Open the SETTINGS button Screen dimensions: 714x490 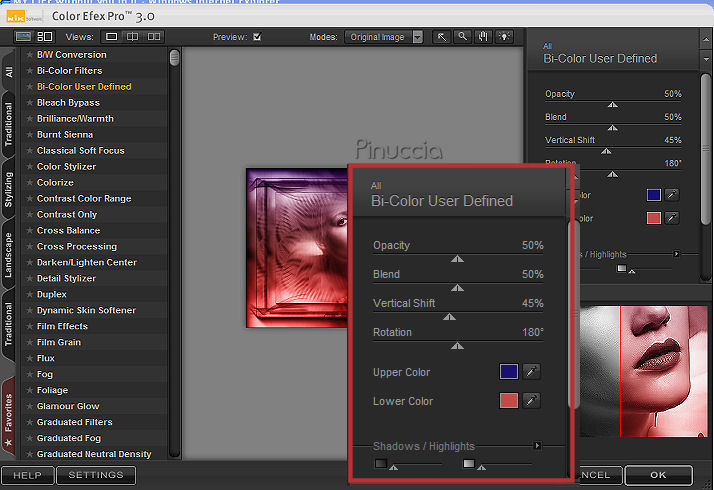point(96,475)
